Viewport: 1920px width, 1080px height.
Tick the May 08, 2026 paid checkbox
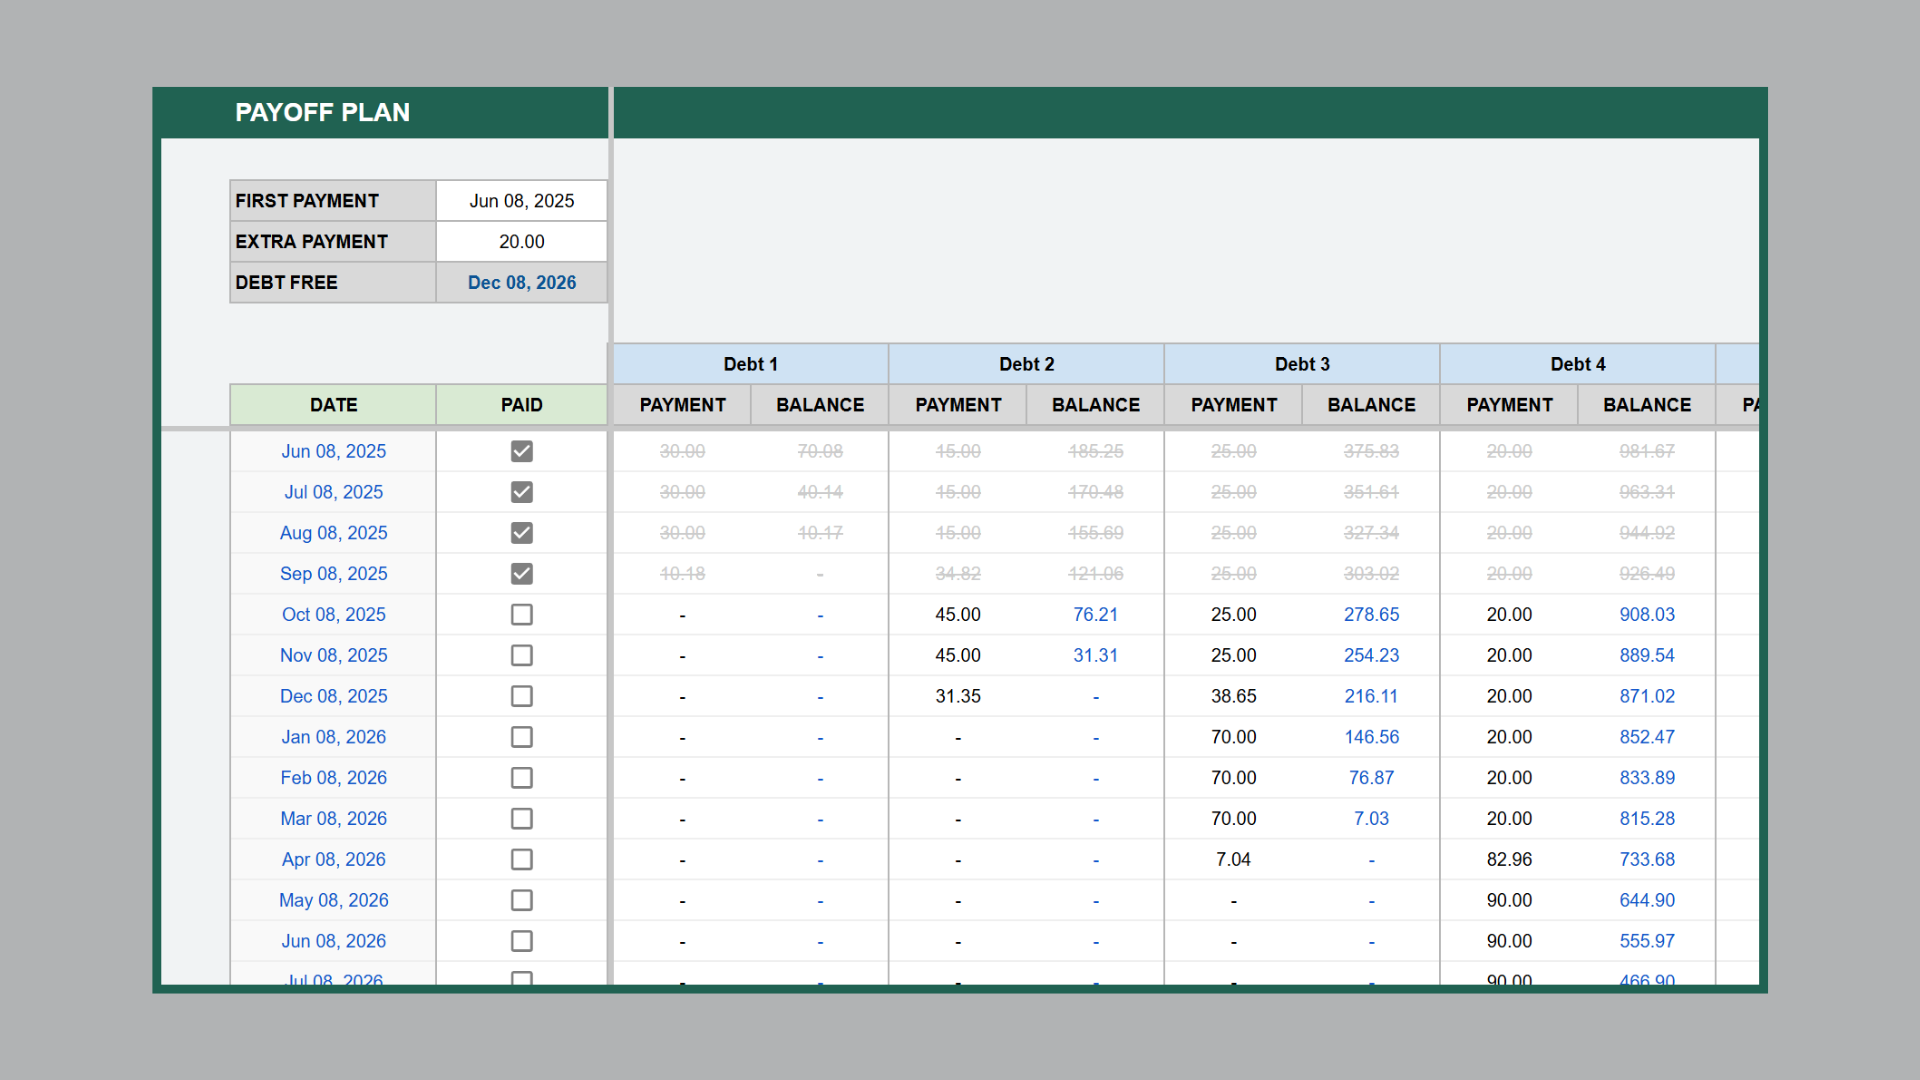pyautogui.click(x=521, y=900)
